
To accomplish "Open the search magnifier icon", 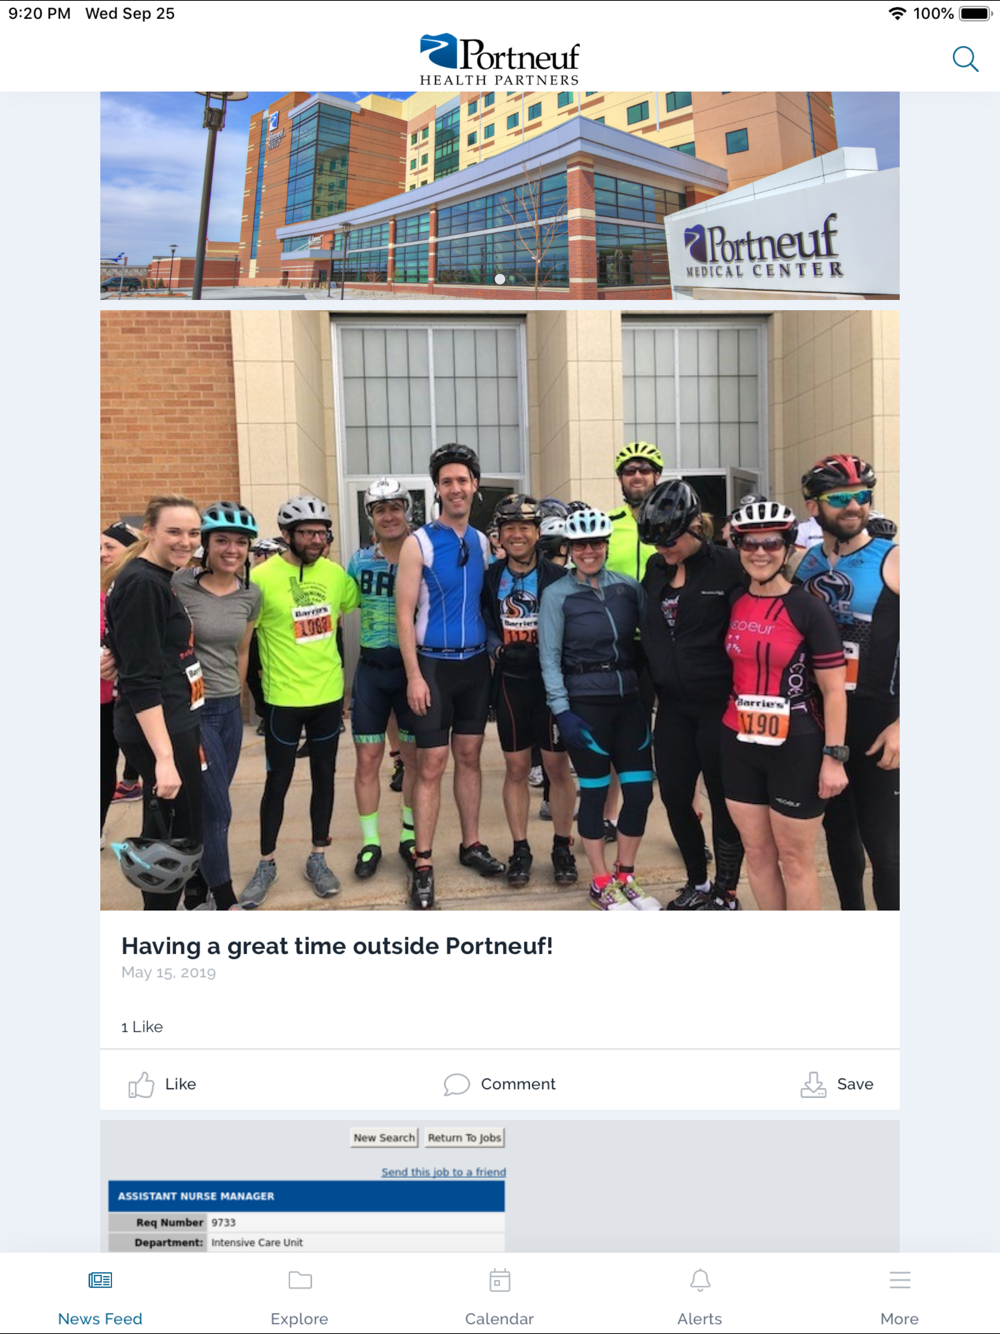I will pyautogui.click(x=965, y=59).
